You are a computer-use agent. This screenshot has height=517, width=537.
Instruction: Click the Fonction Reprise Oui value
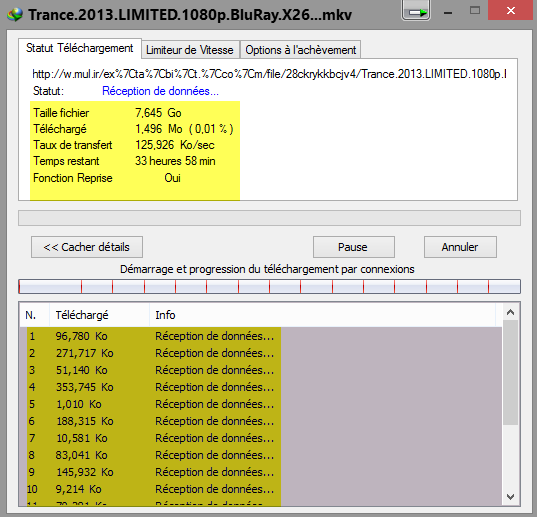point(172,178)
